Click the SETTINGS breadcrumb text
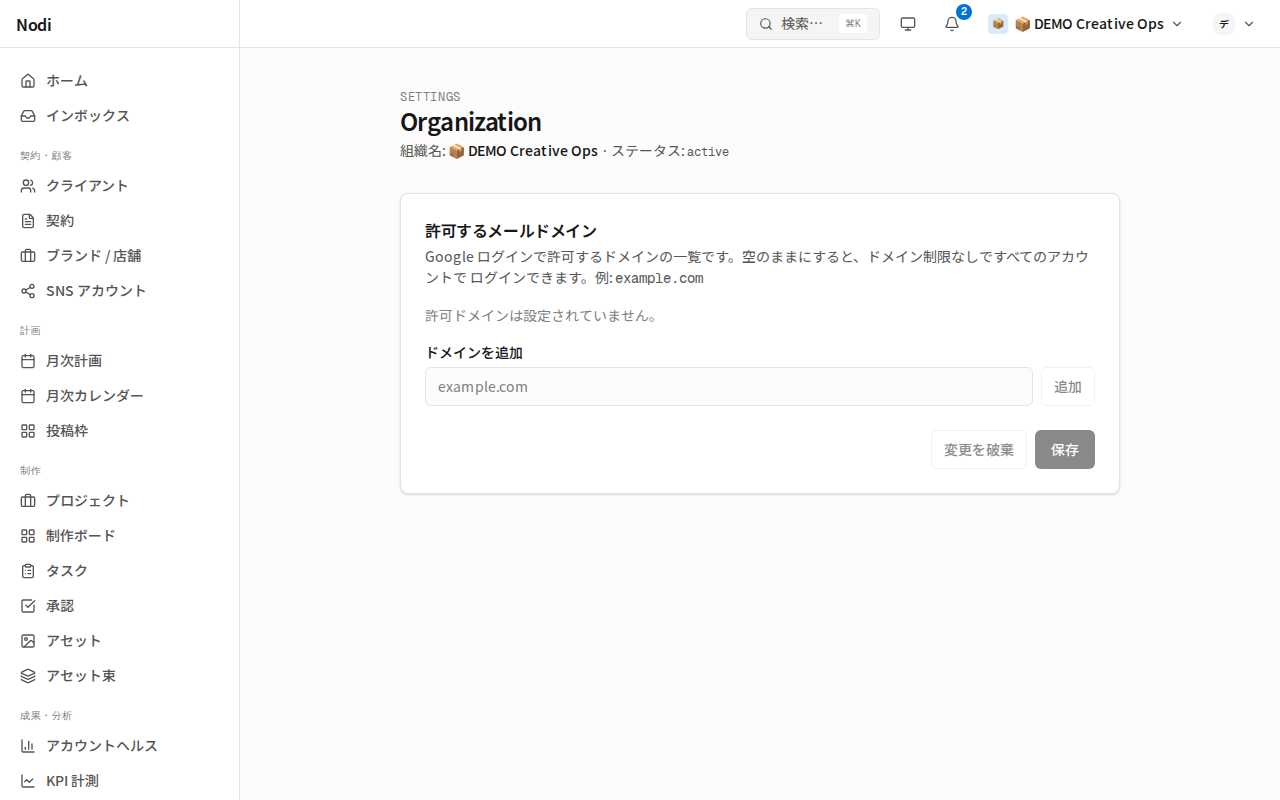 tap(430, 97)
